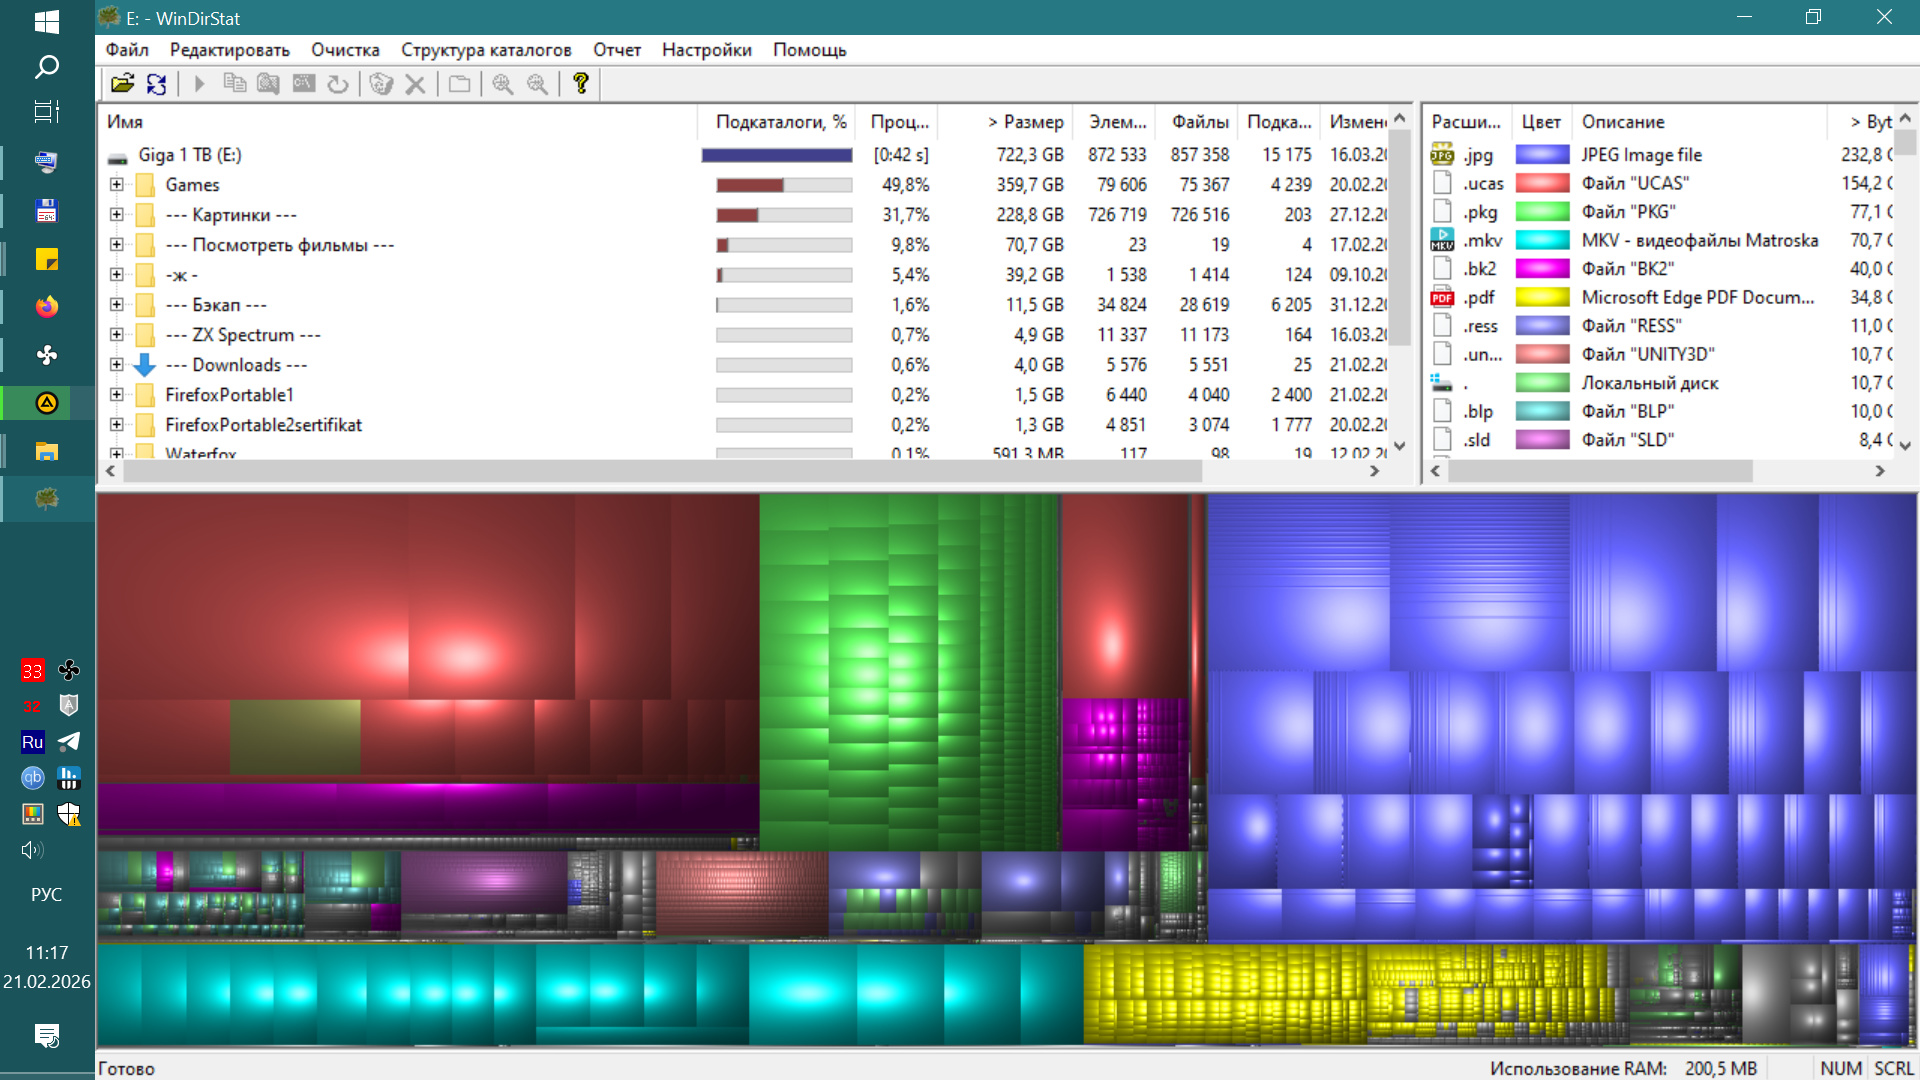Image resolution: width=1920 pixels, height=1080 pixels.
Task: Click the Windows search taskbar icon
Action: click(47, 67)
